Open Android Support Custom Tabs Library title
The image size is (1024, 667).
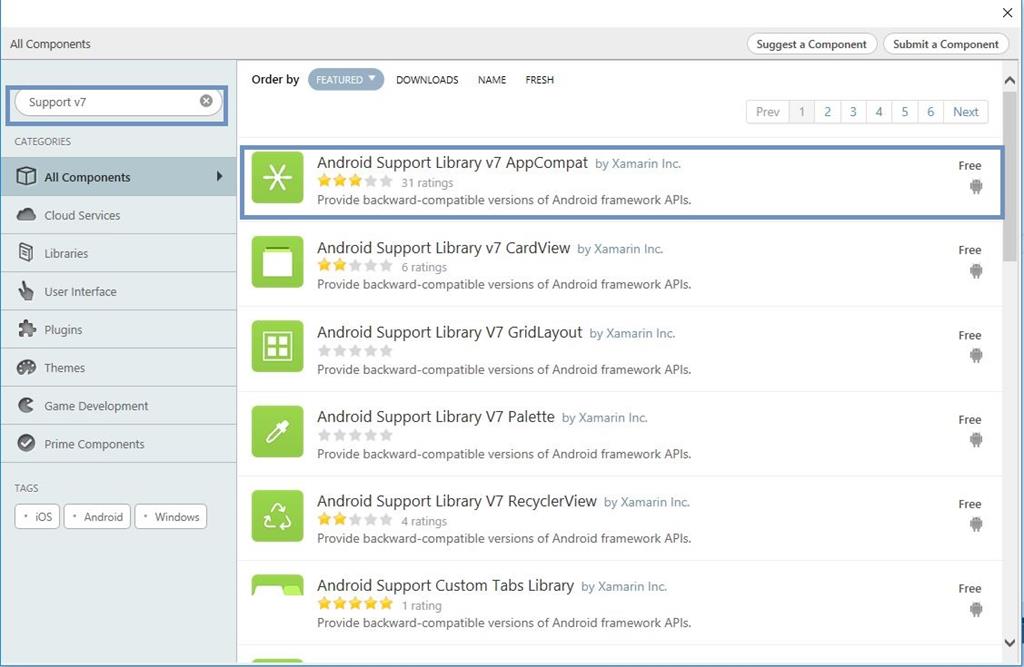tap(445, 585)
